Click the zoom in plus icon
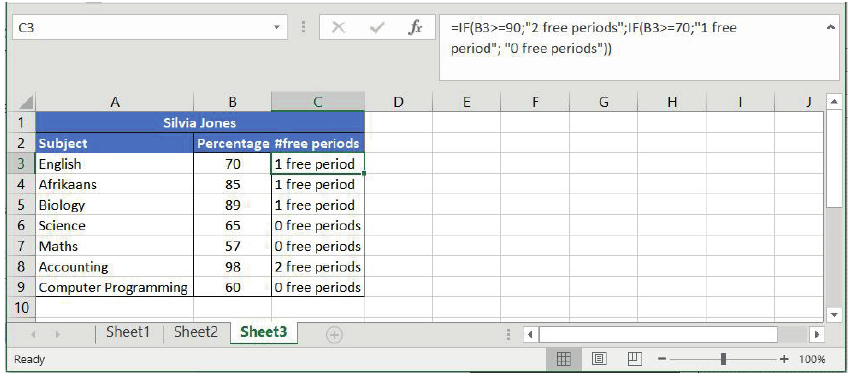 pyautogui.click(x=784, y=359)
